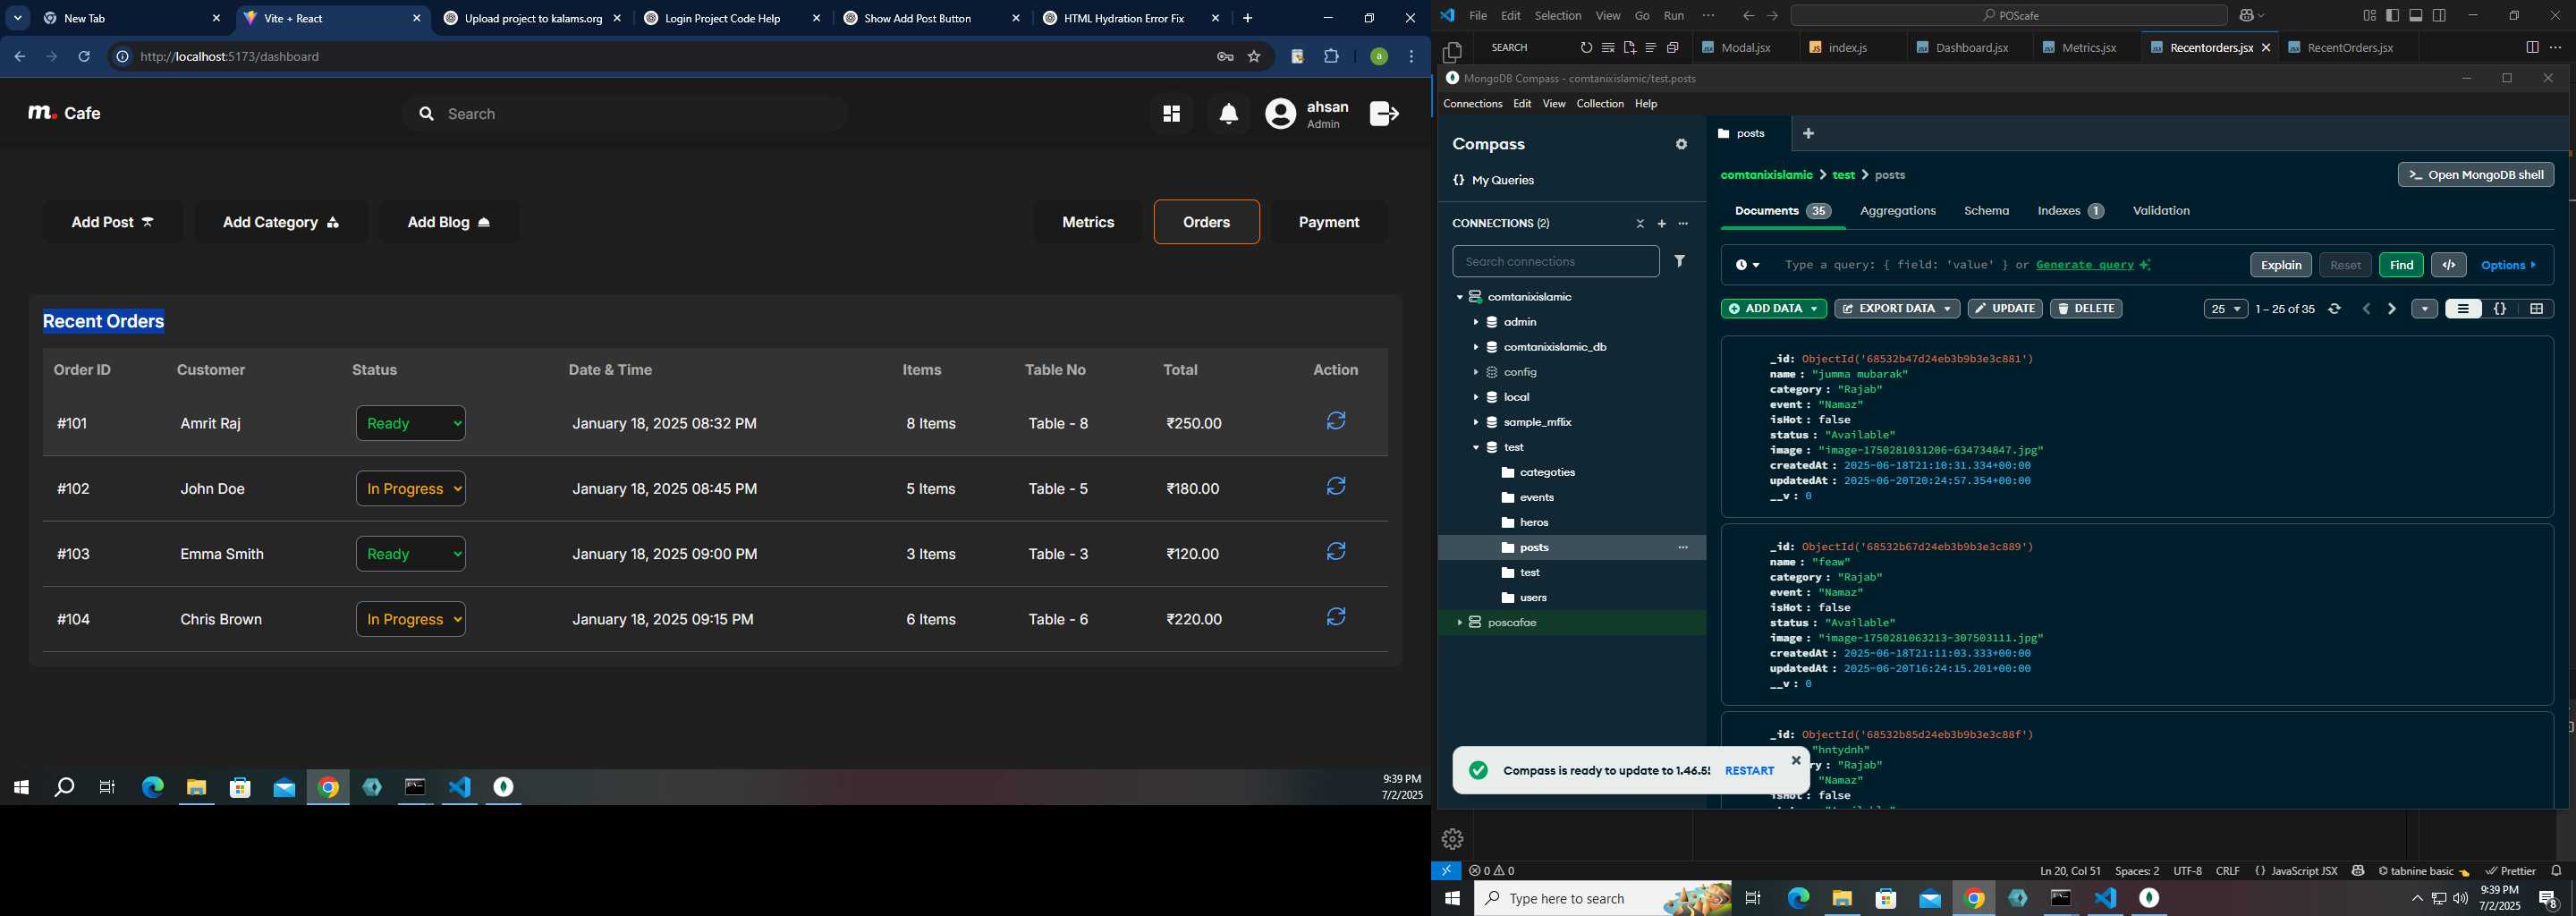The width and height of the screenshot is (2576, 916).
Task: Split the VS Code editor right
Action: pos(2532,48)
